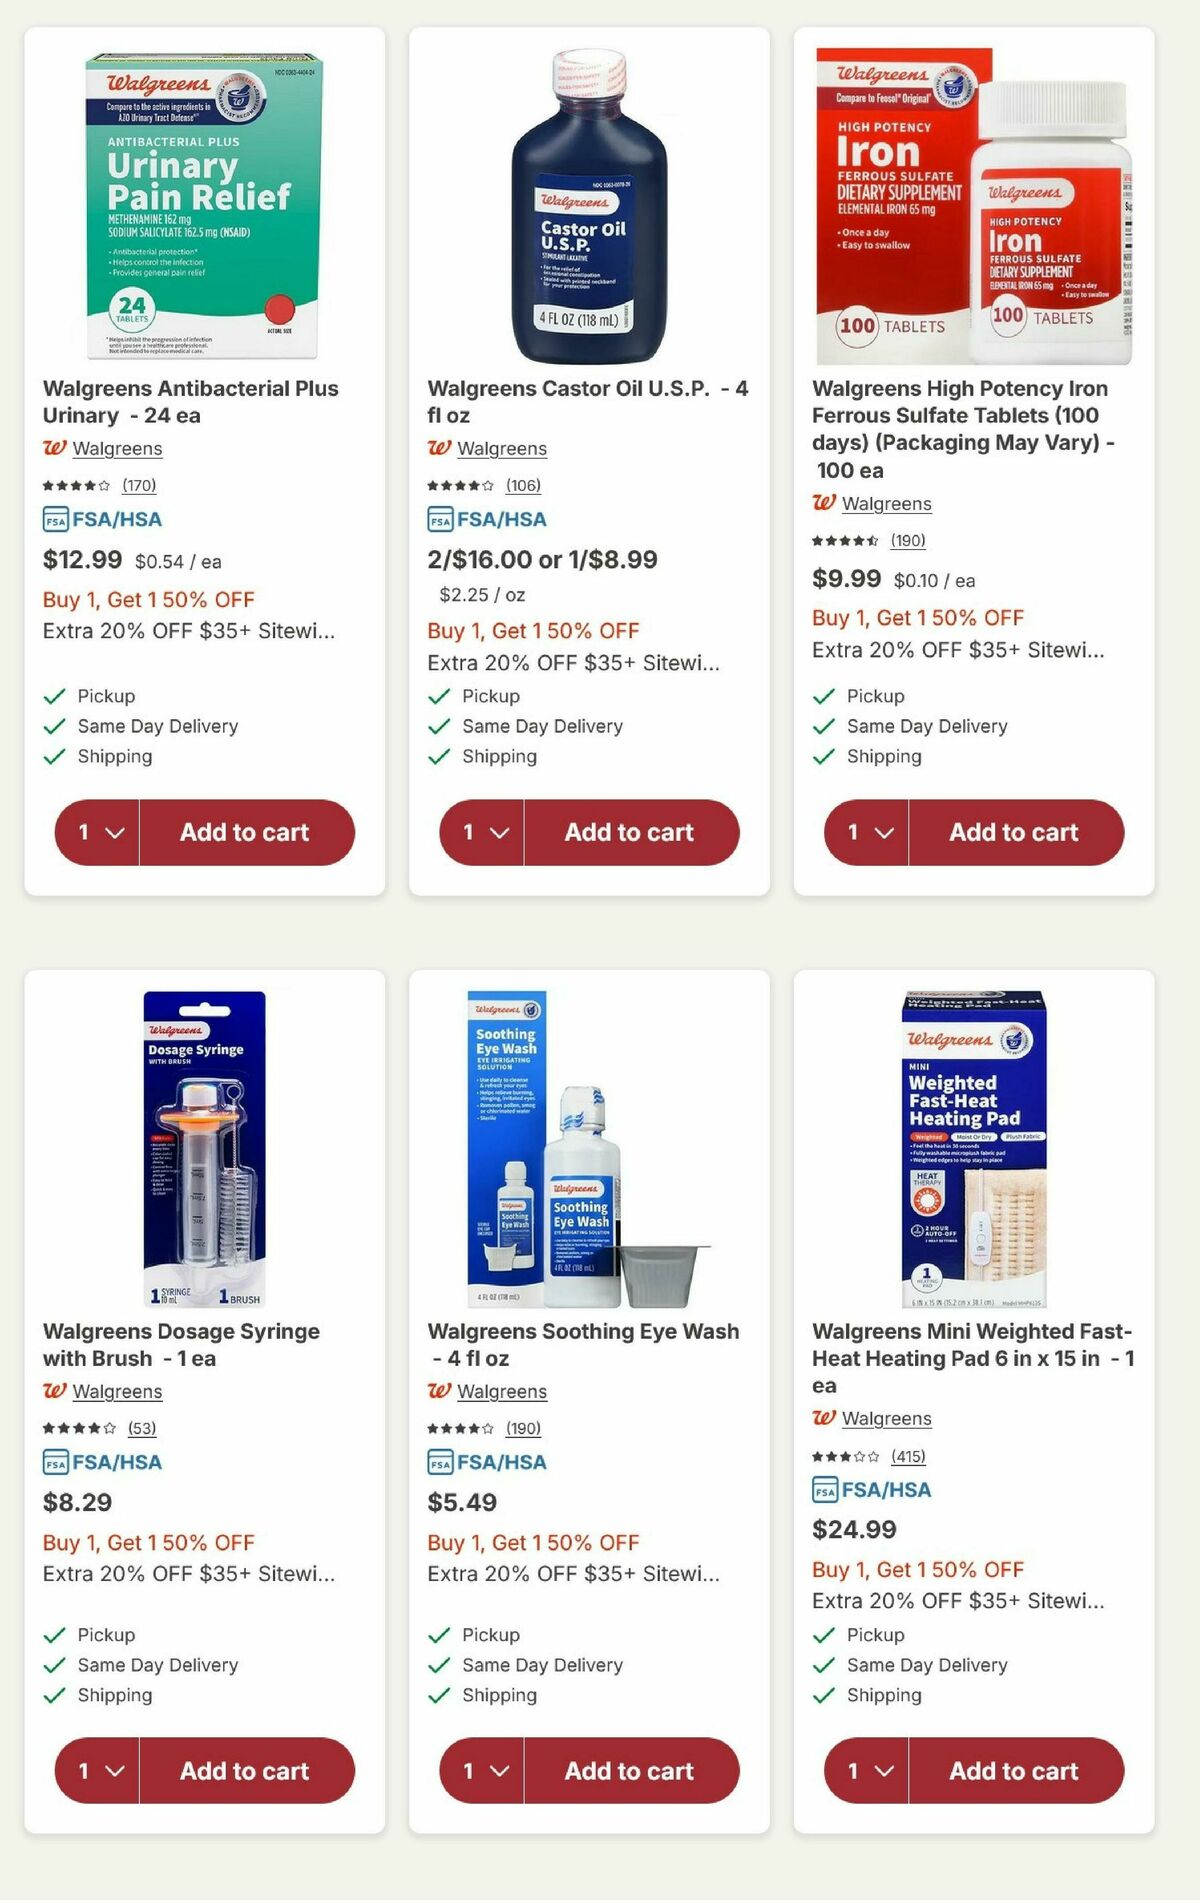Image resolution: width=1200 pixels, height=1903 pixels.
Task: Click the Buy 1, Get 1 50% OFF offer on Iron
Action: click(917, 618)
